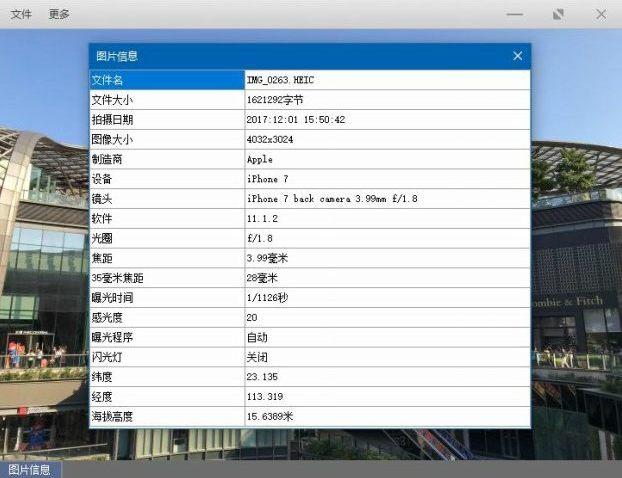This screenshot has width=622, height=478.
Task: Open the 文件 menu
Action: coord(21,14)
